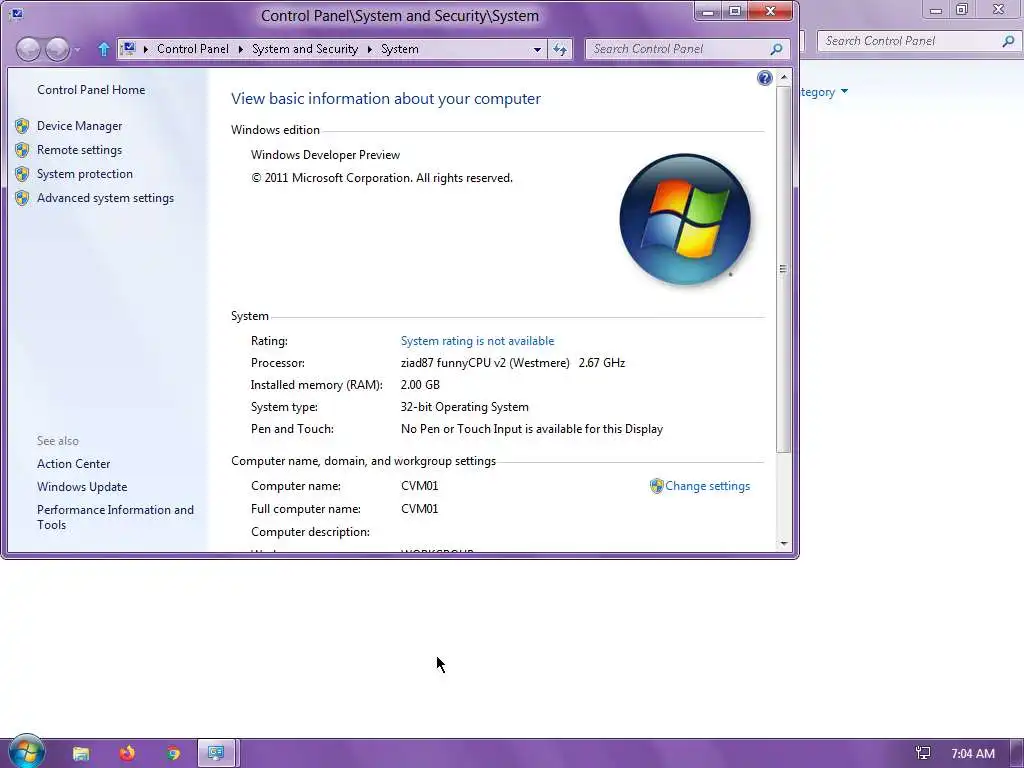This screenshot has width=1024, height=768.
Task: Open the address bar history dropdown
Action: pyautogui.click(x=537, y=49)
